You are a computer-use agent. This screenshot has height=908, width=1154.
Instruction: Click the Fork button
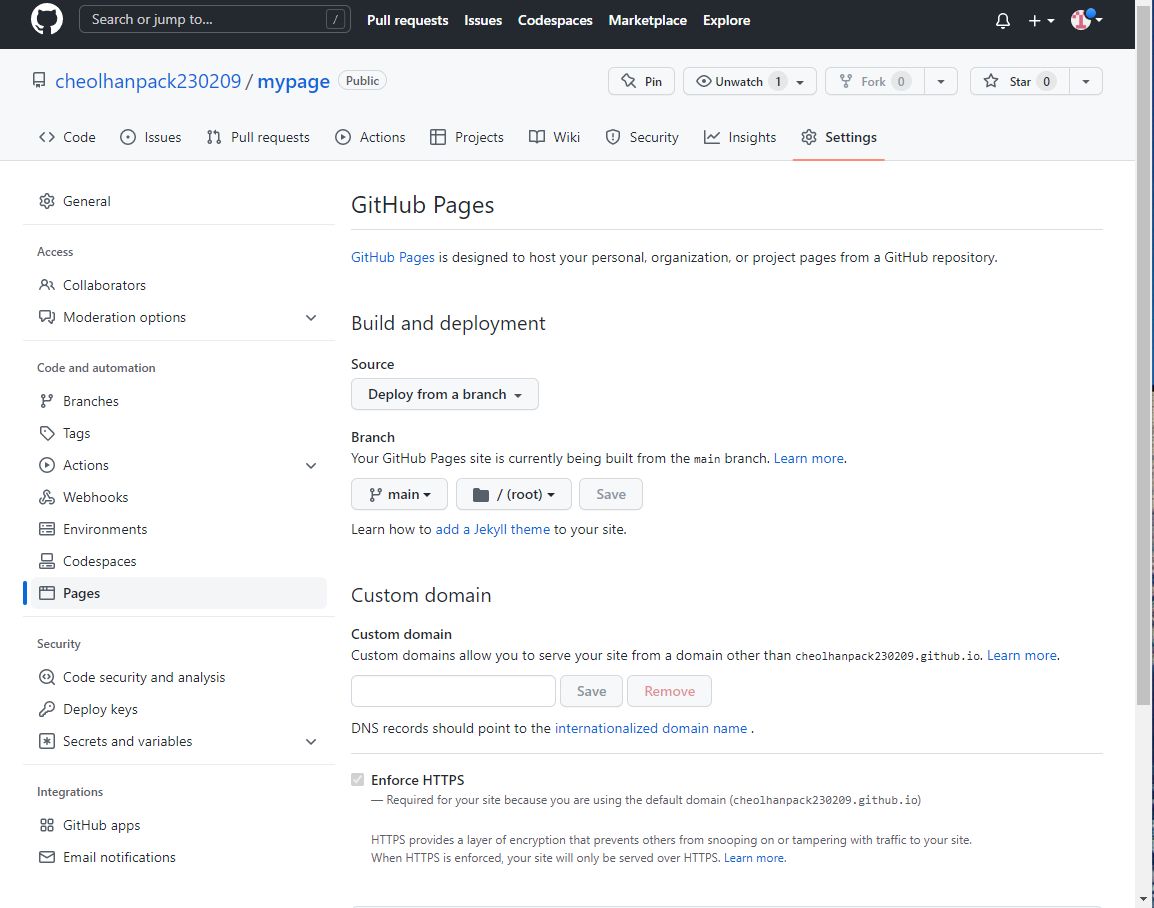click(874, 81)
